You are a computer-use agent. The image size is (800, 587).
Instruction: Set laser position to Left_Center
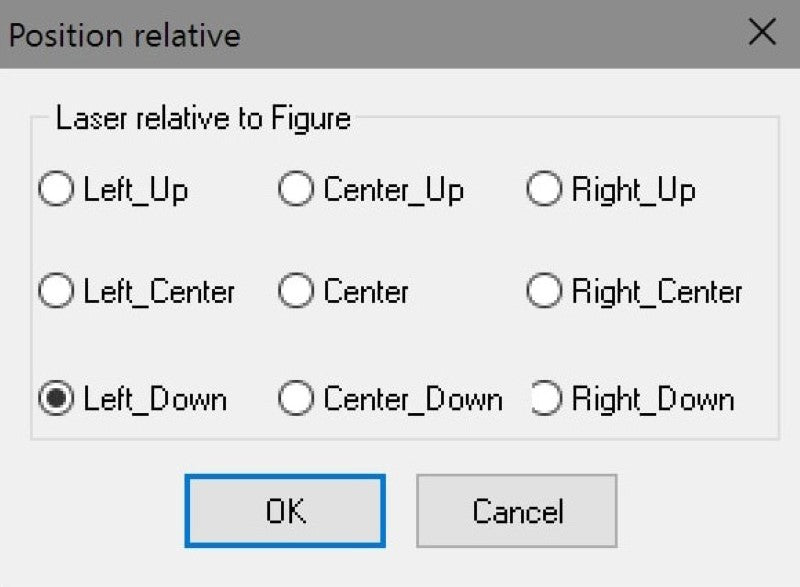tap(55, 292)
